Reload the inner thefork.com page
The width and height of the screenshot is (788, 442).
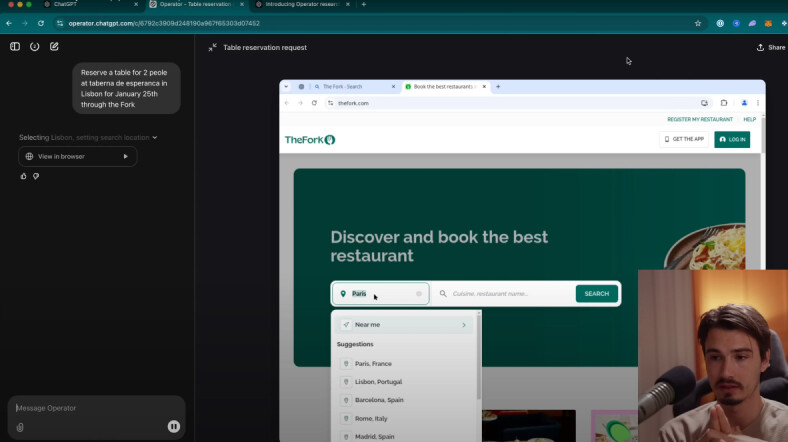(314, 103)
